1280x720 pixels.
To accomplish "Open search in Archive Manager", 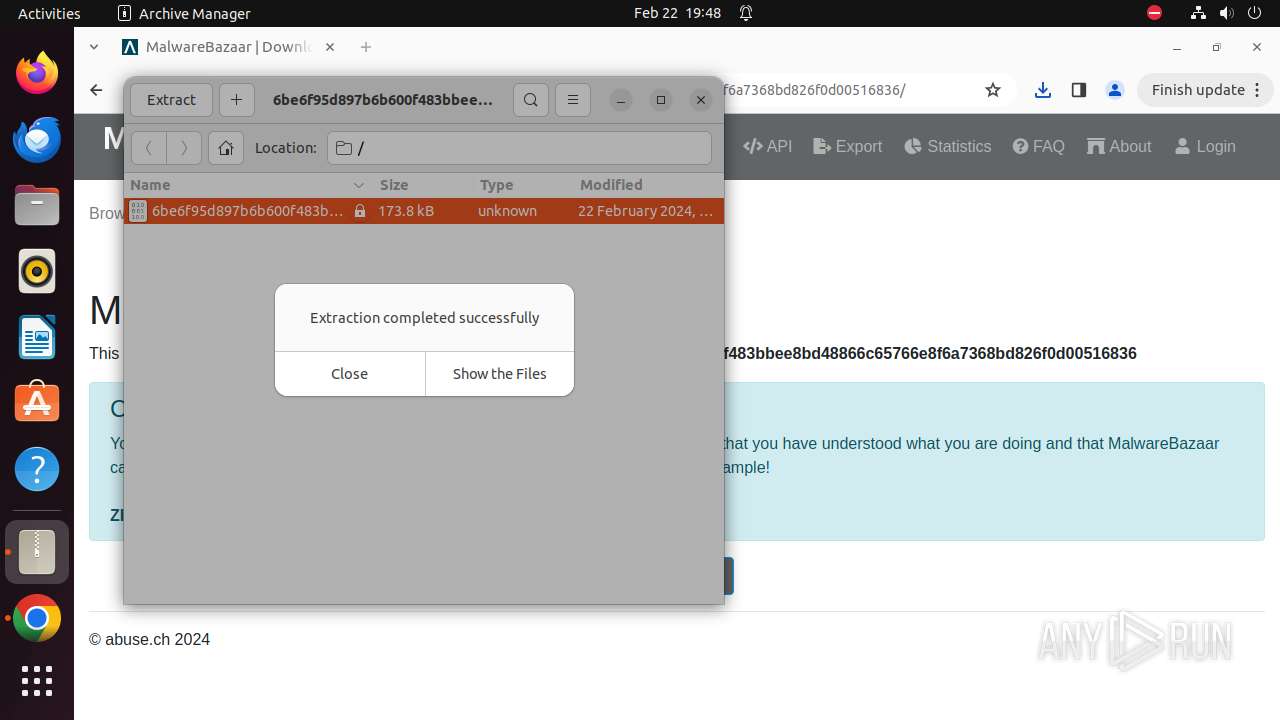I will tap(531, 100).
